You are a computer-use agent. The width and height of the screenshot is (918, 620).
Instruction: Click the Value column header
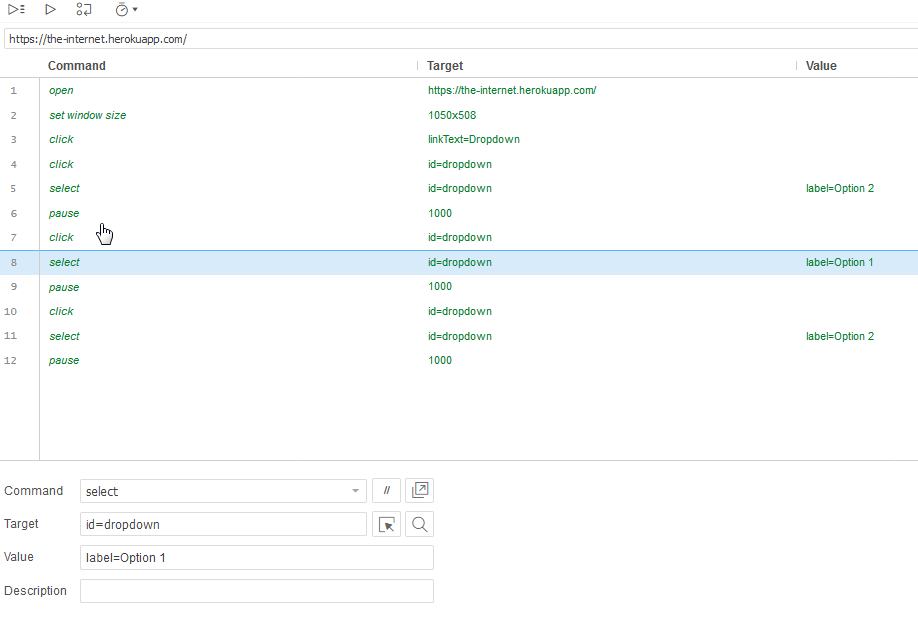click(821, 66)
